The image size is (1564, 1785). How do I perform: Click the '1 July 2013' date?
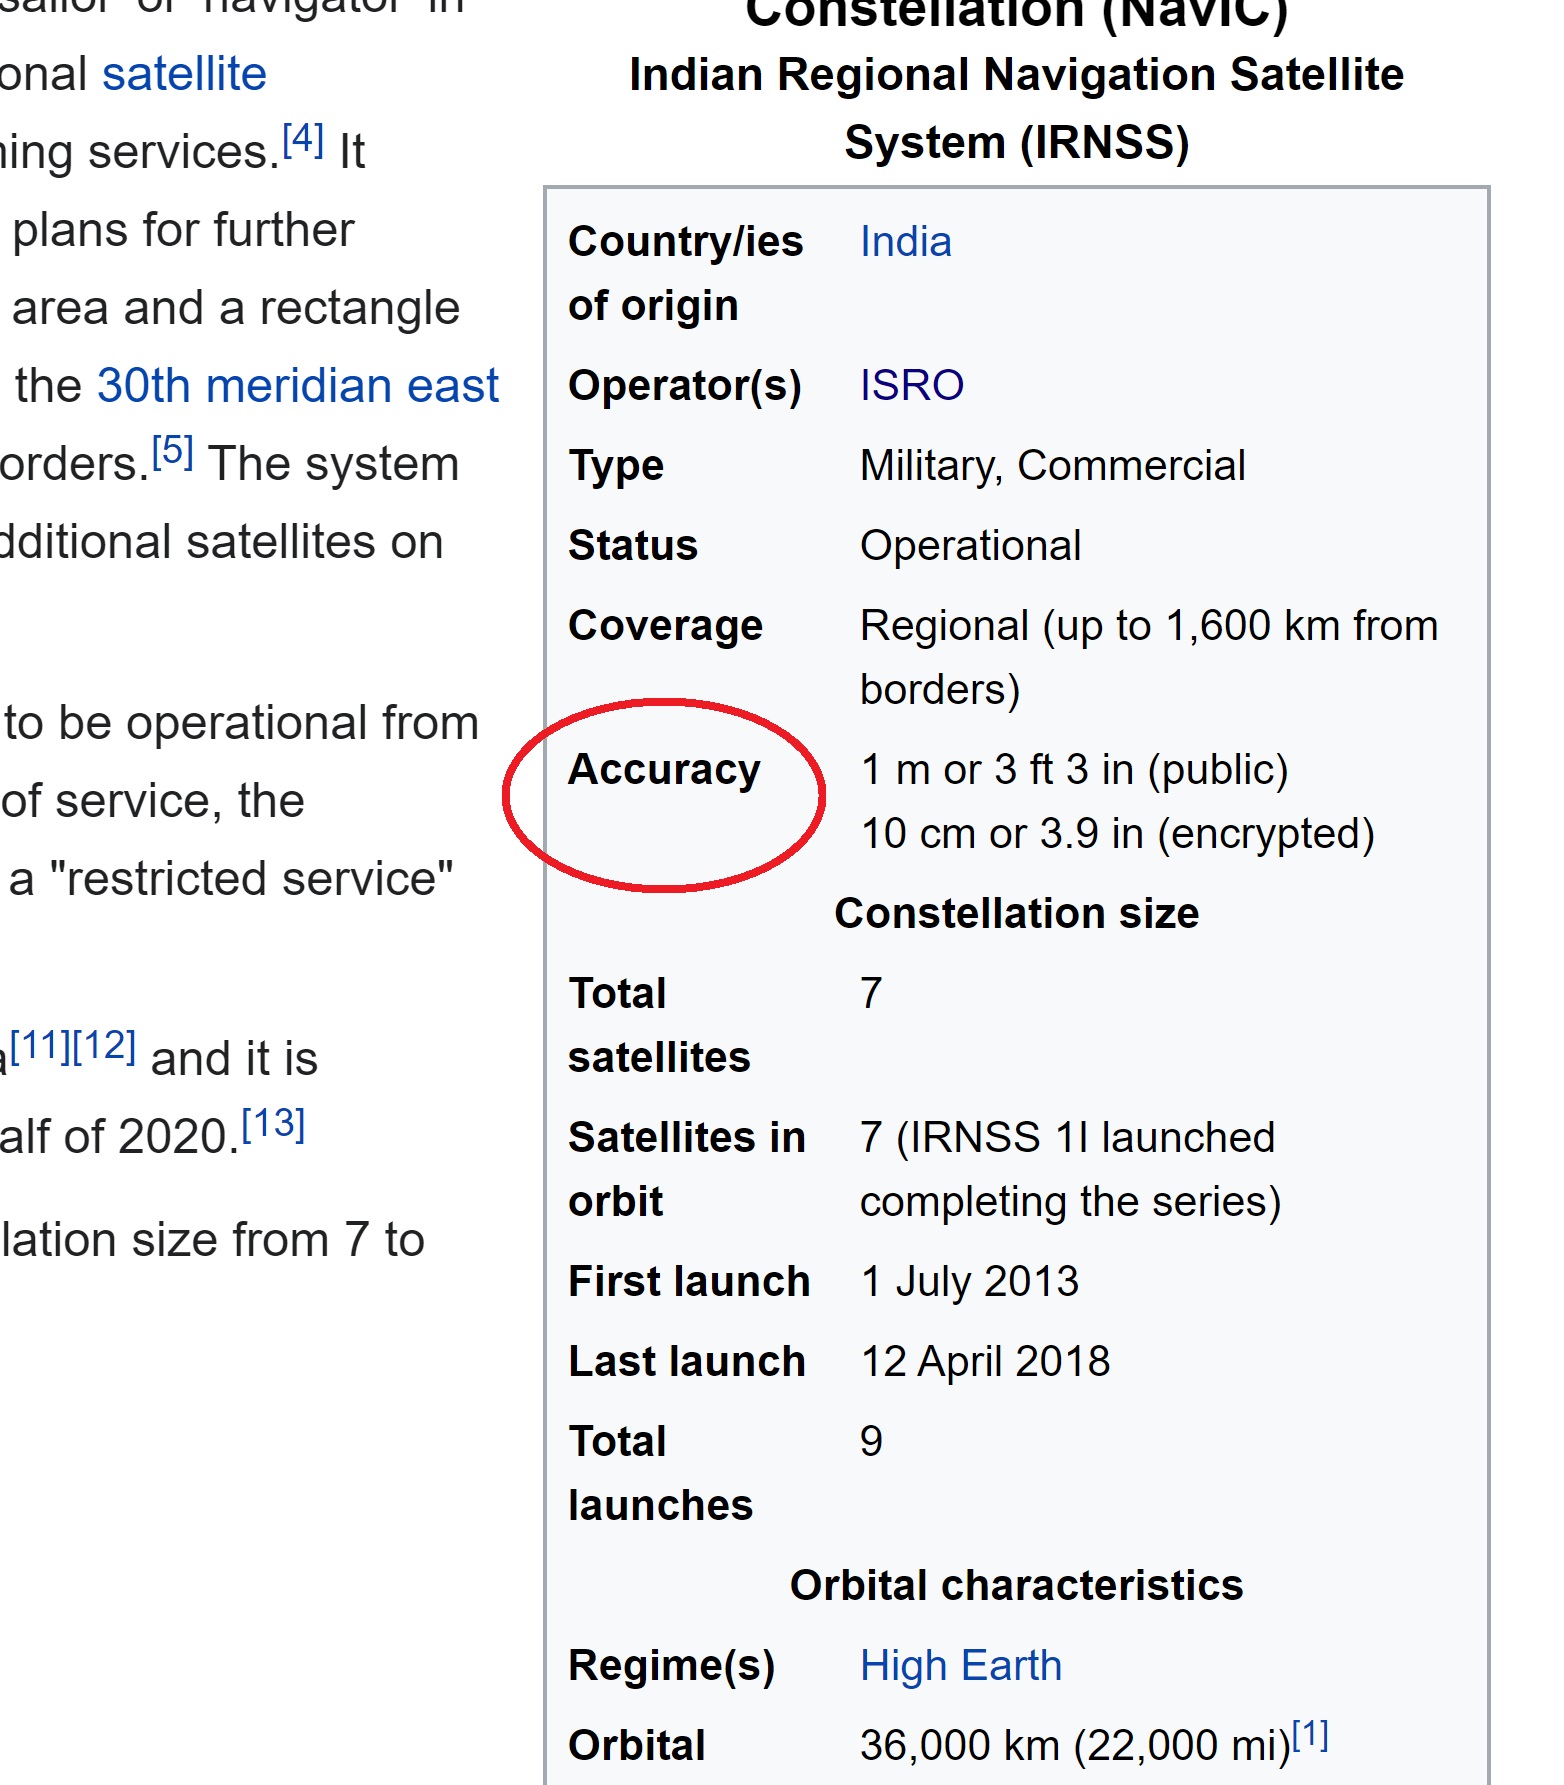coord(970,1282)
